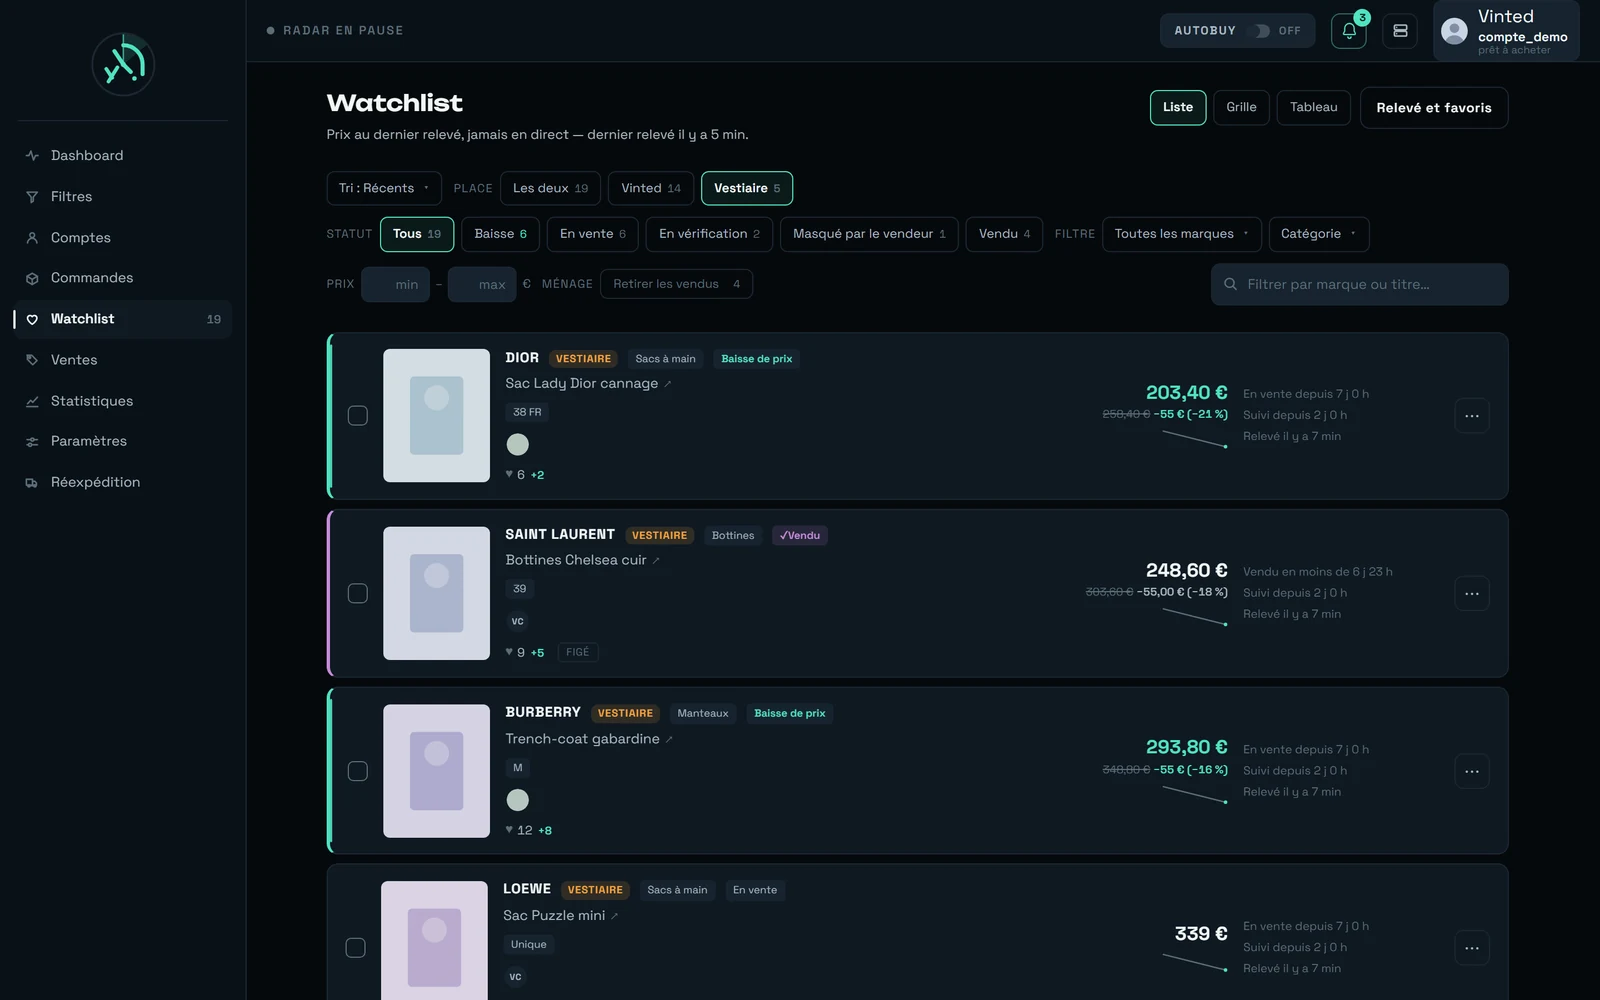
Task: Select Watchlist in the sidebar
Action: pos(123,319)
